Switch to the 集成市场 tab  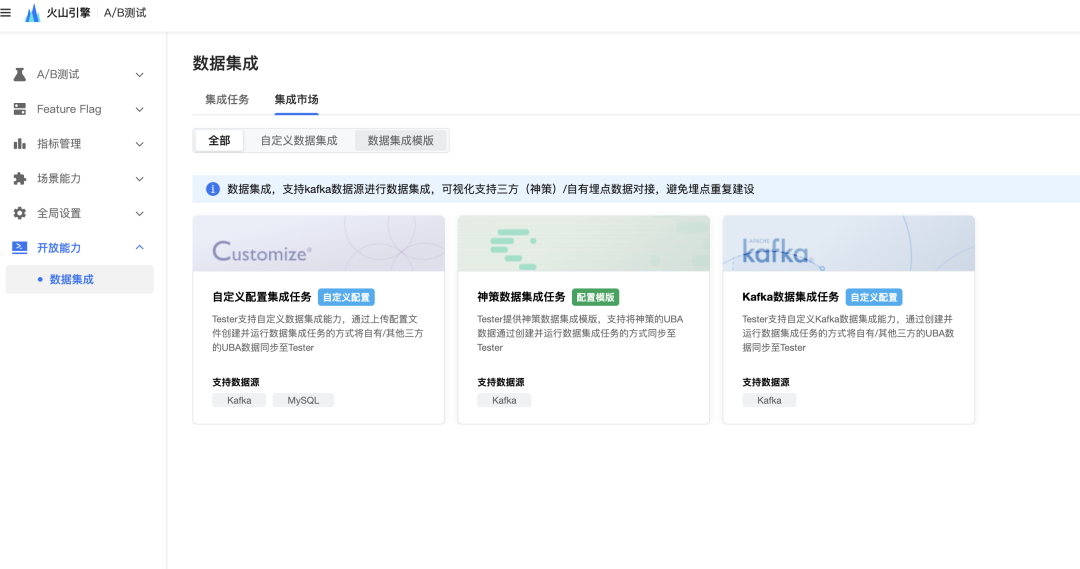[296, 99]
